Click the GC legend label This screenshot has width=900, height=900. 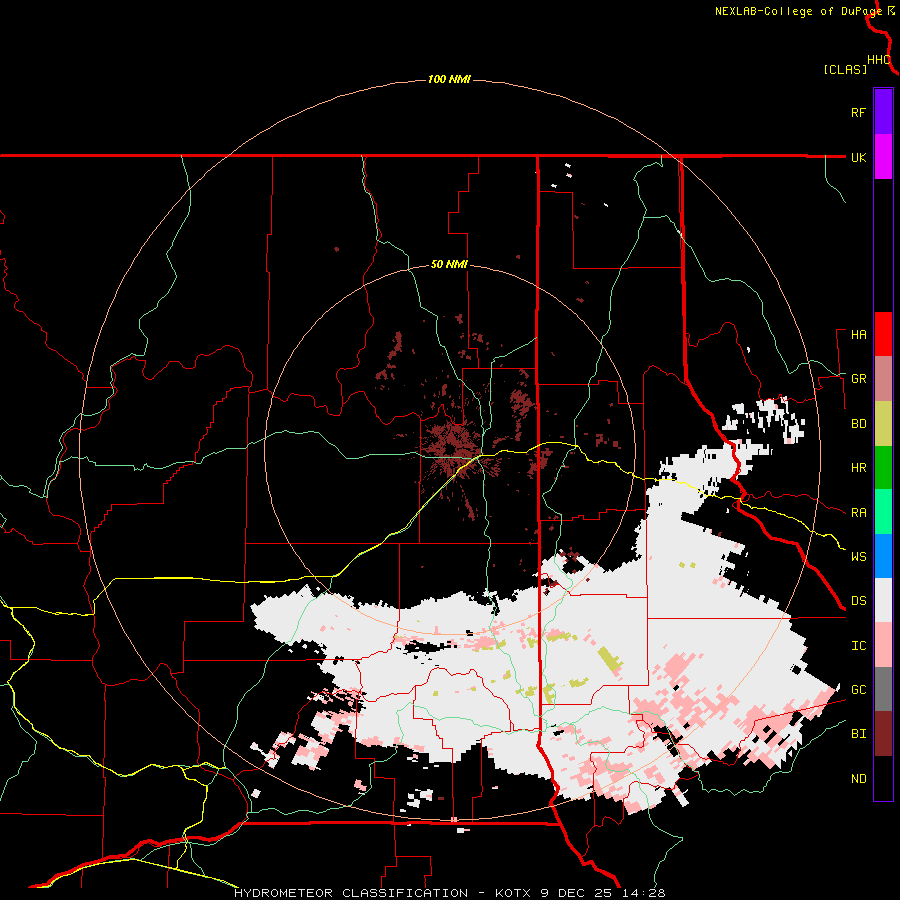859,690
